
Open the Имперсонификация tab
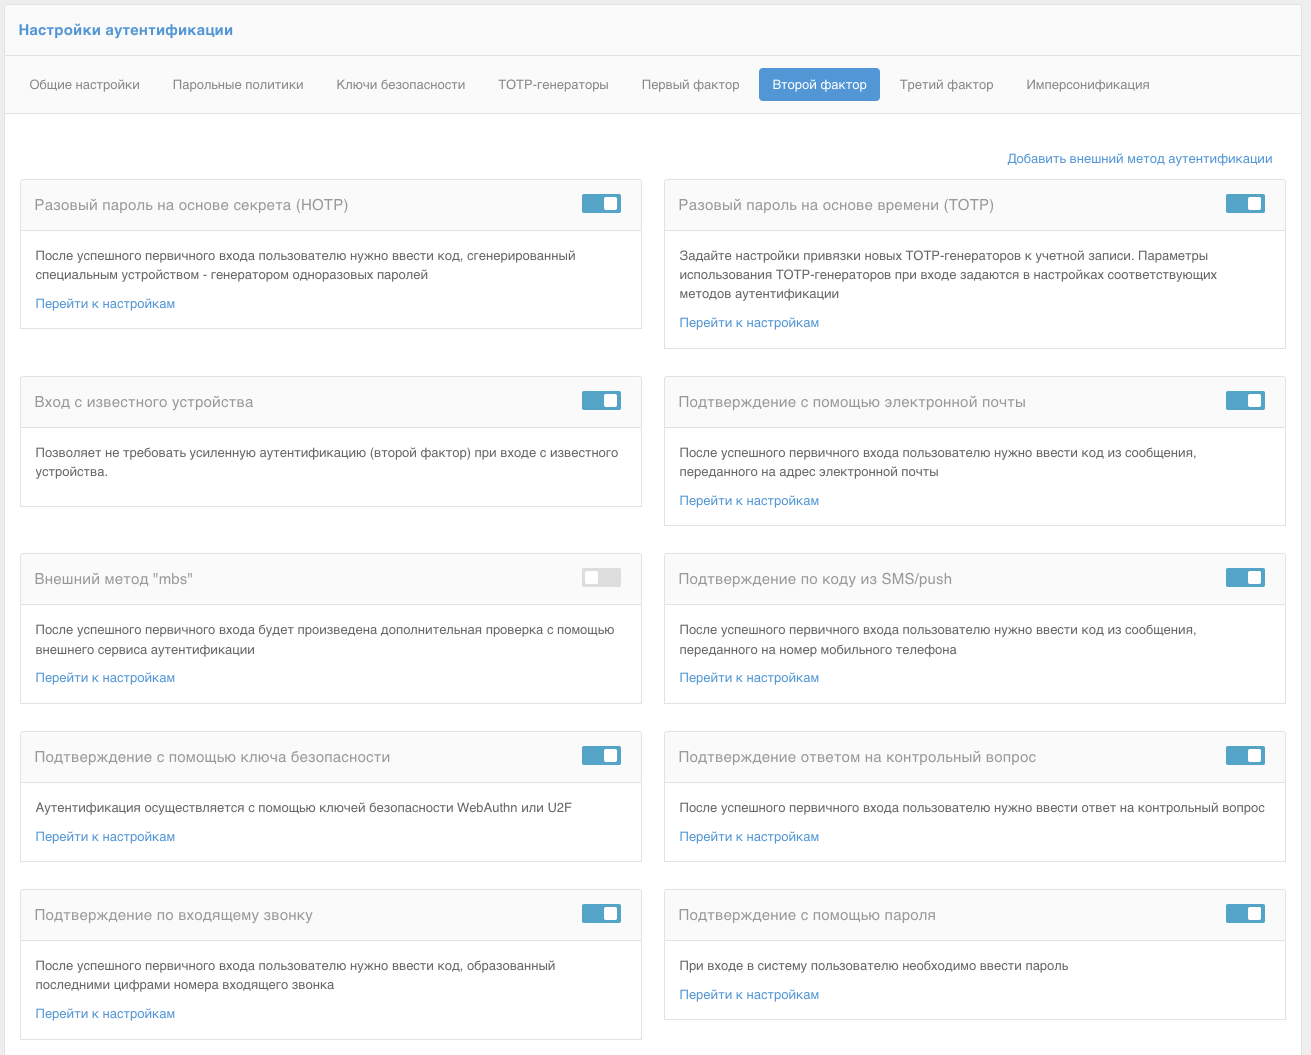tap(1087, 85)
